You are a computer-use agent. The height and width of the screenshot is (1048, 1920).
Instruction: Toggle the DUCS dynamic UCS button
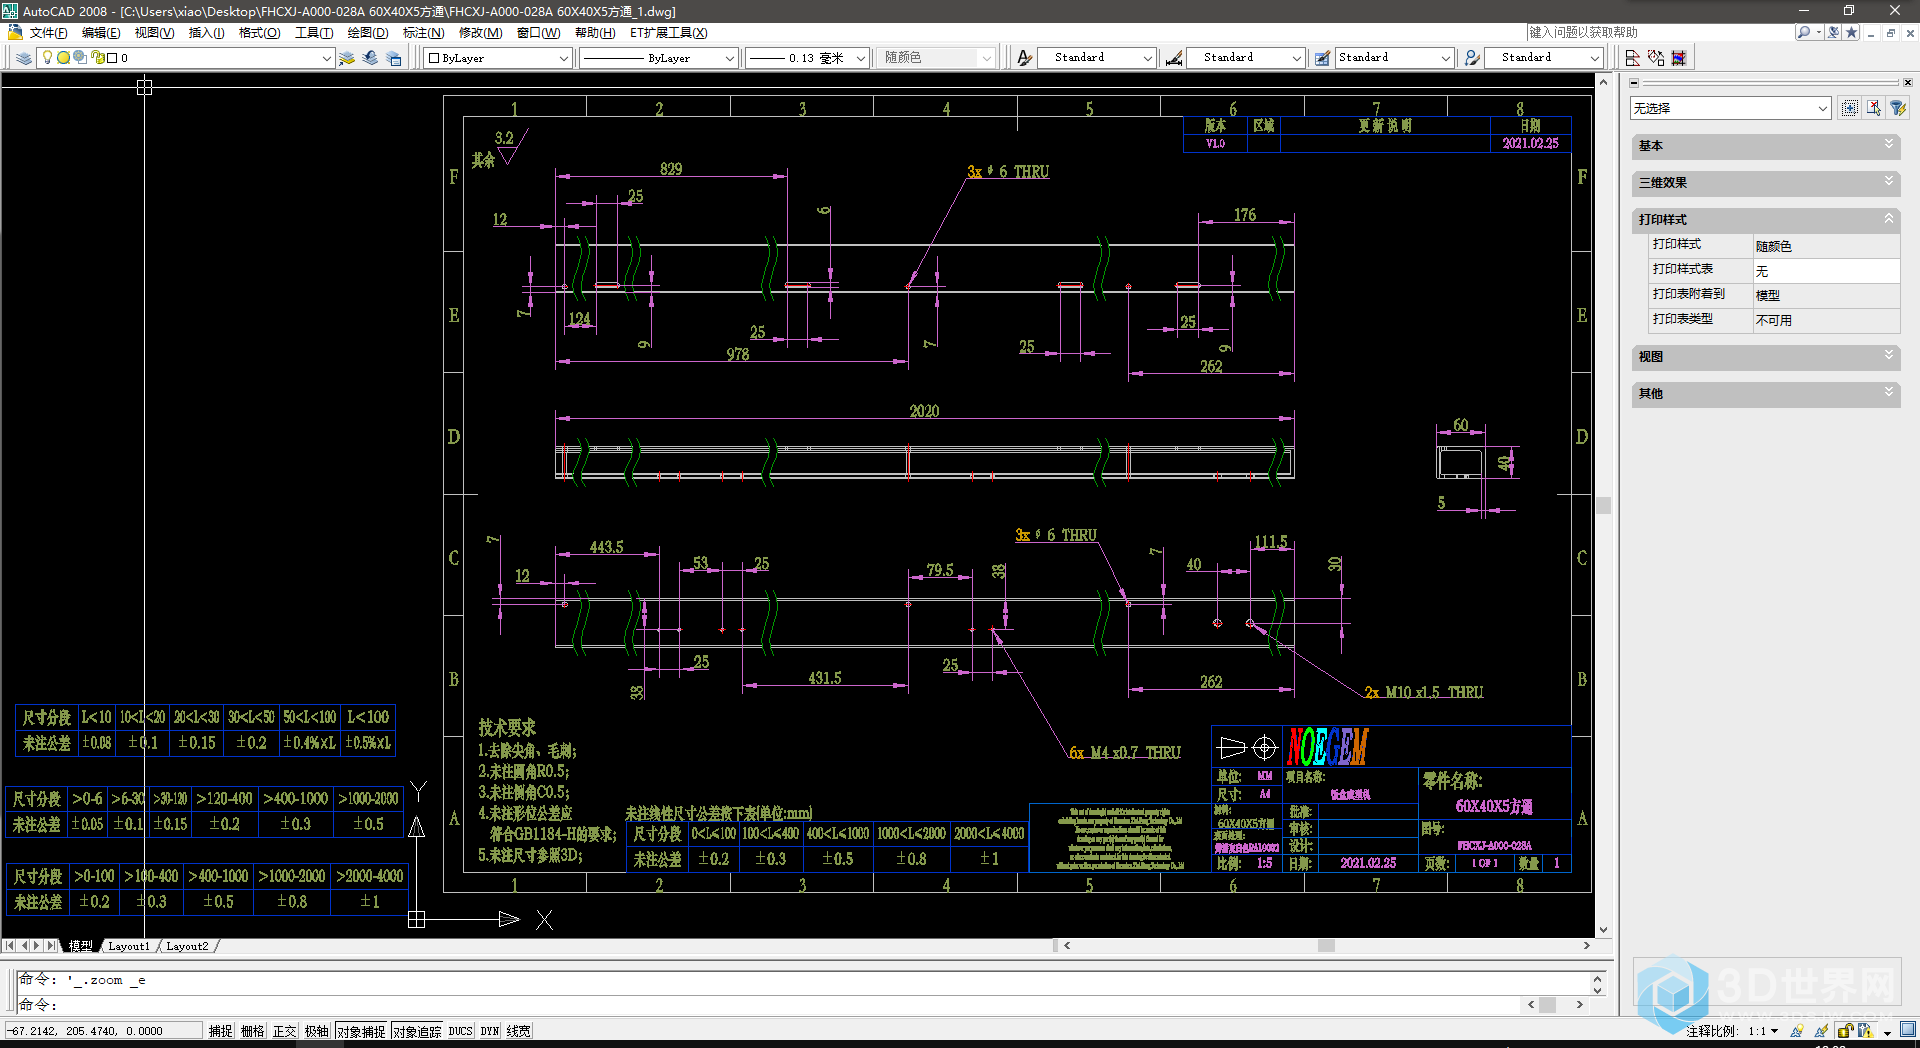click(x=460, y=1031)
